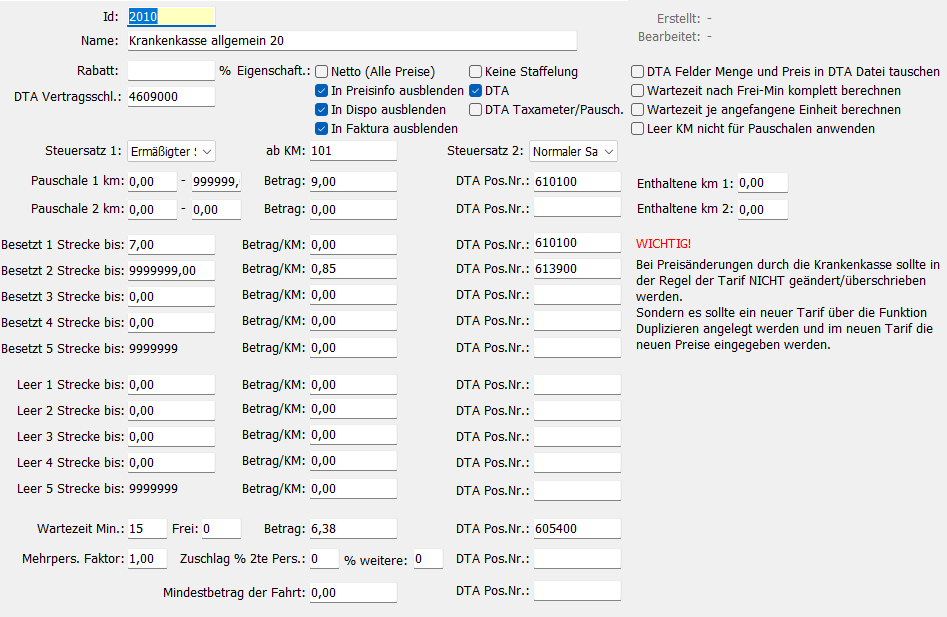This screenshot has height=617, width=947.
Task: Focus the Mindestbetrag der Fahrt field
Action: coord(353,593)
